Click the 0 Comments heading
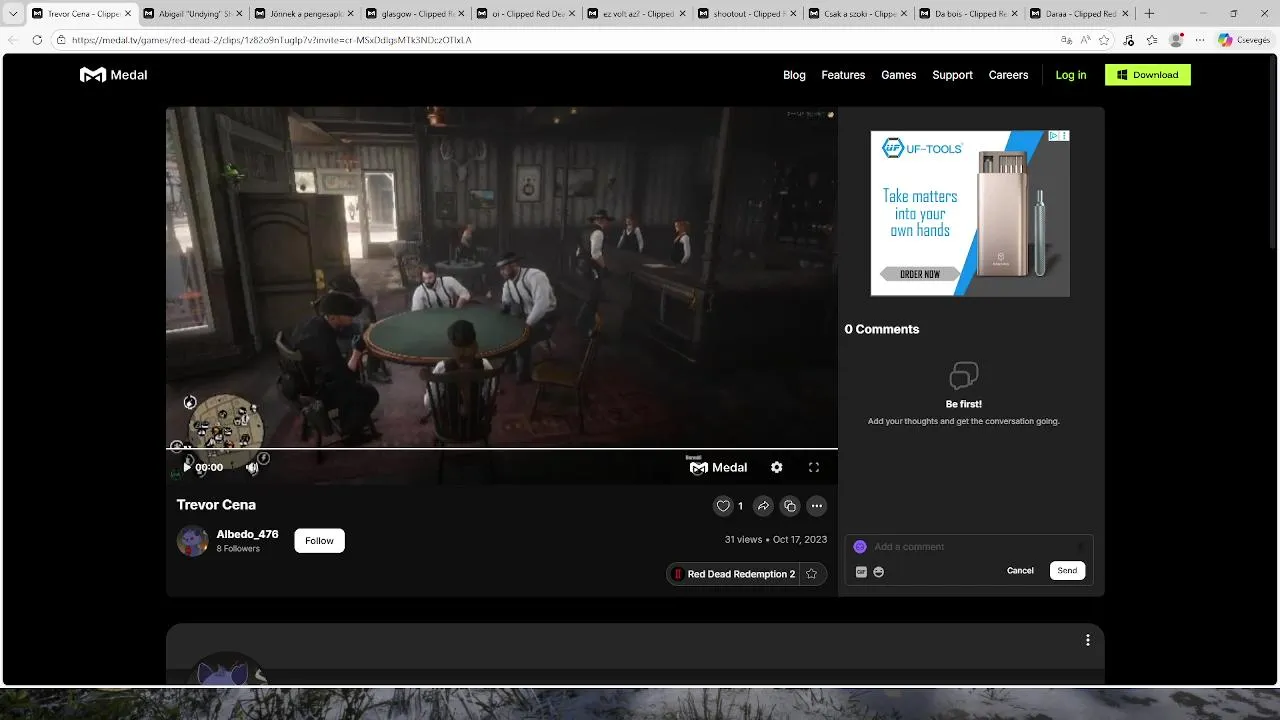The height and width of the screenshot is (720, 1280). pyautogui.click(x=881, y=329)
